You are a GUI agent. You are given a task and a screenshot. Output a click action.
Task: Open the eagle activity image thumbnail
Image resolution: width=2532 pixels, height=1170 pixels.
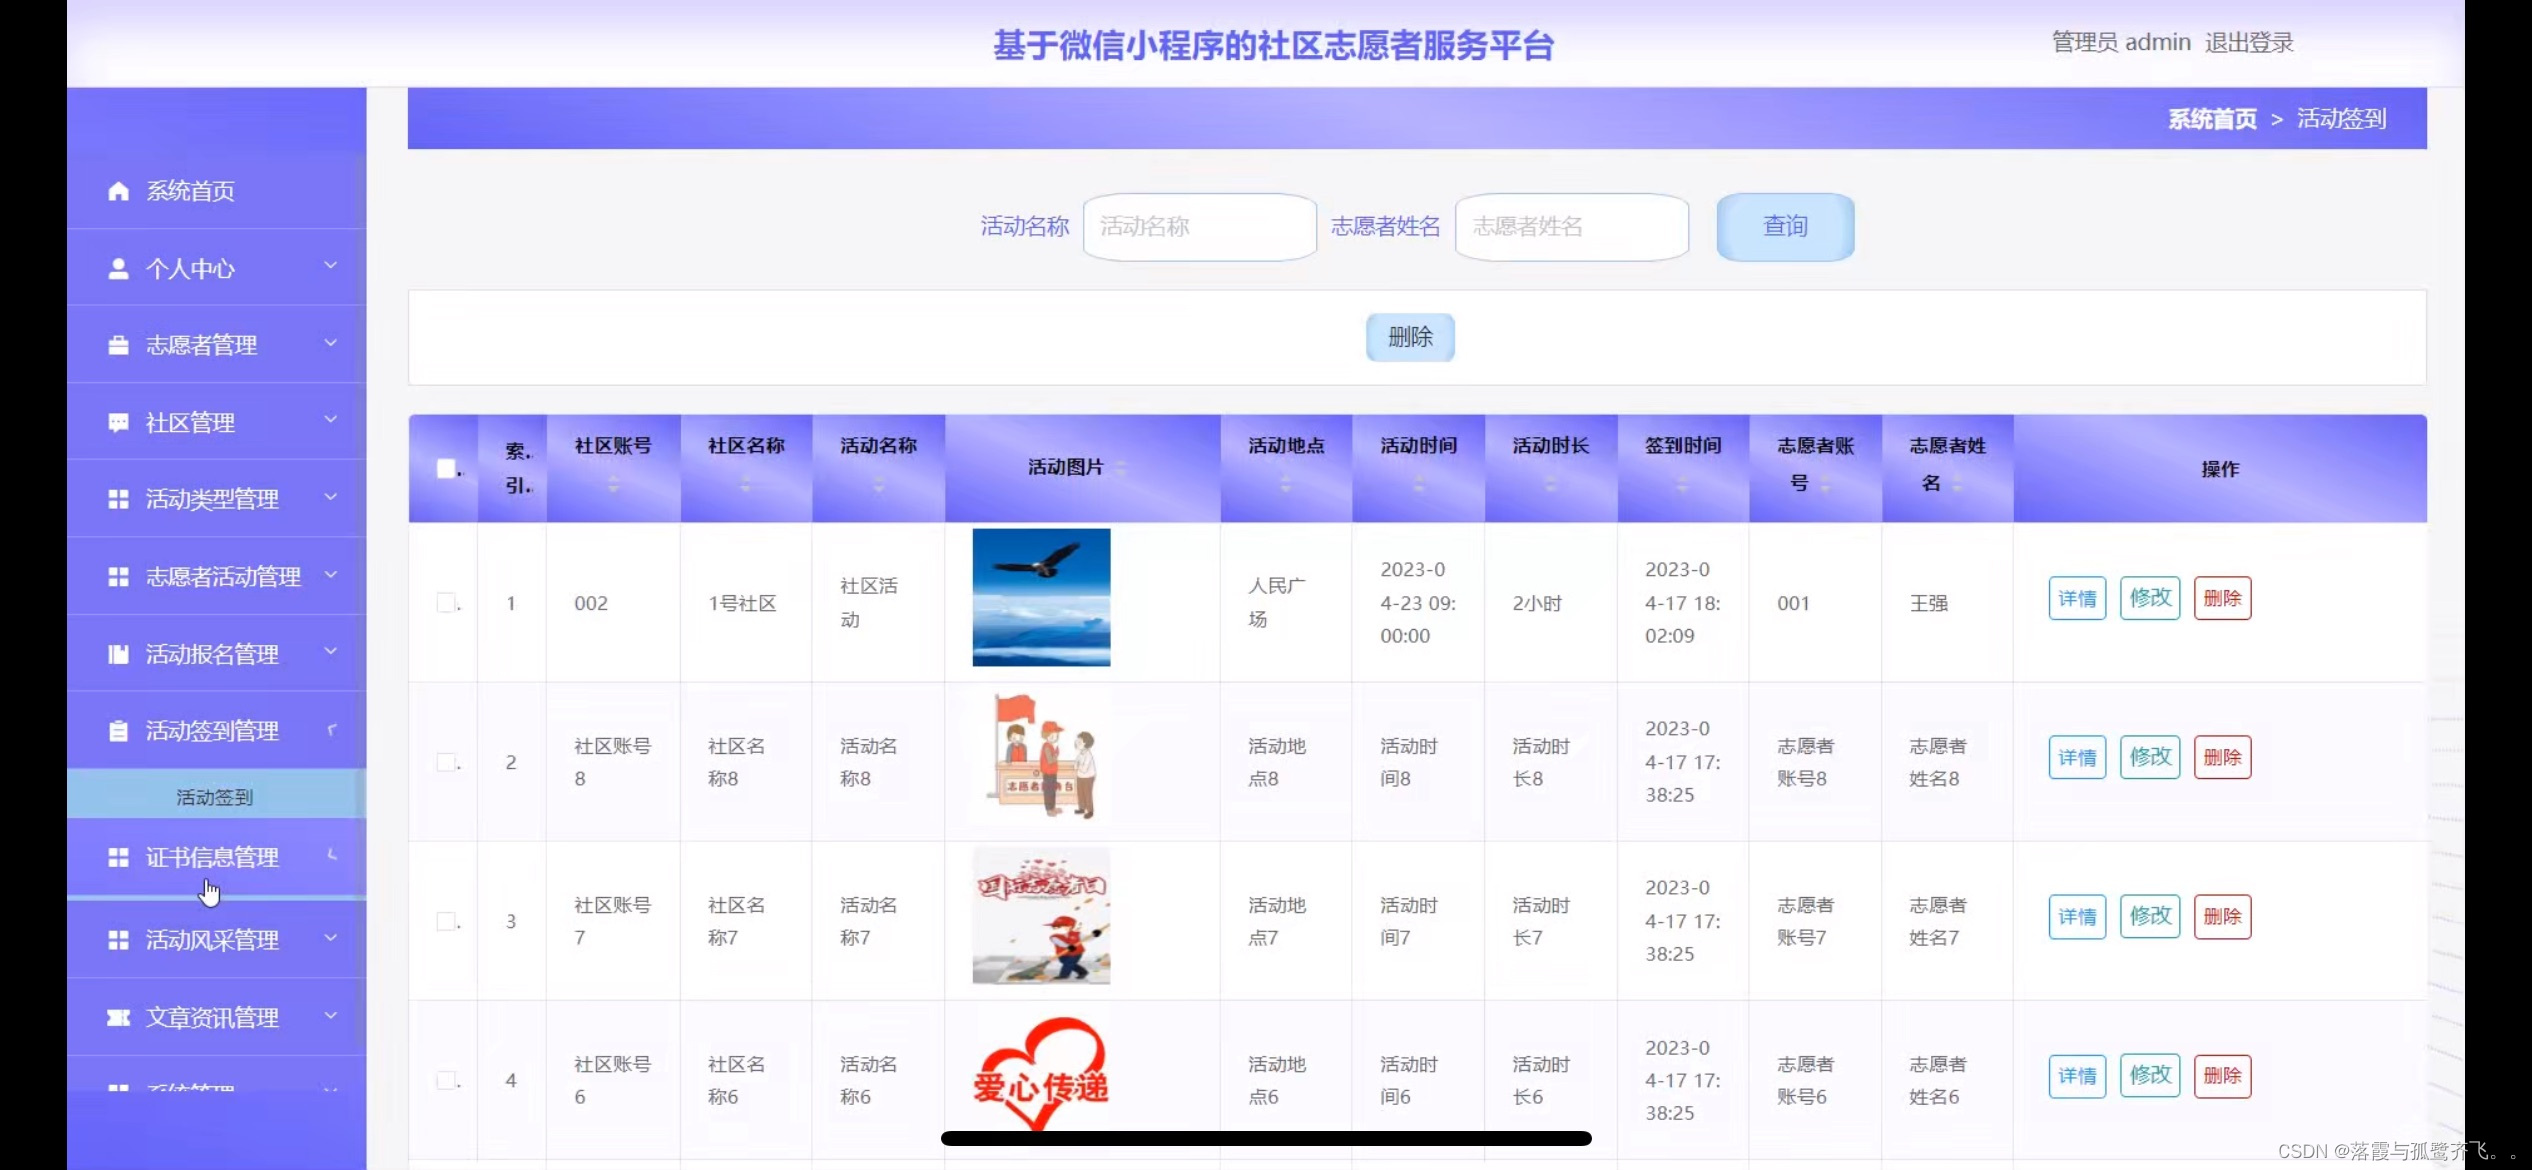pyautogui.click(x=1041, y=598)
